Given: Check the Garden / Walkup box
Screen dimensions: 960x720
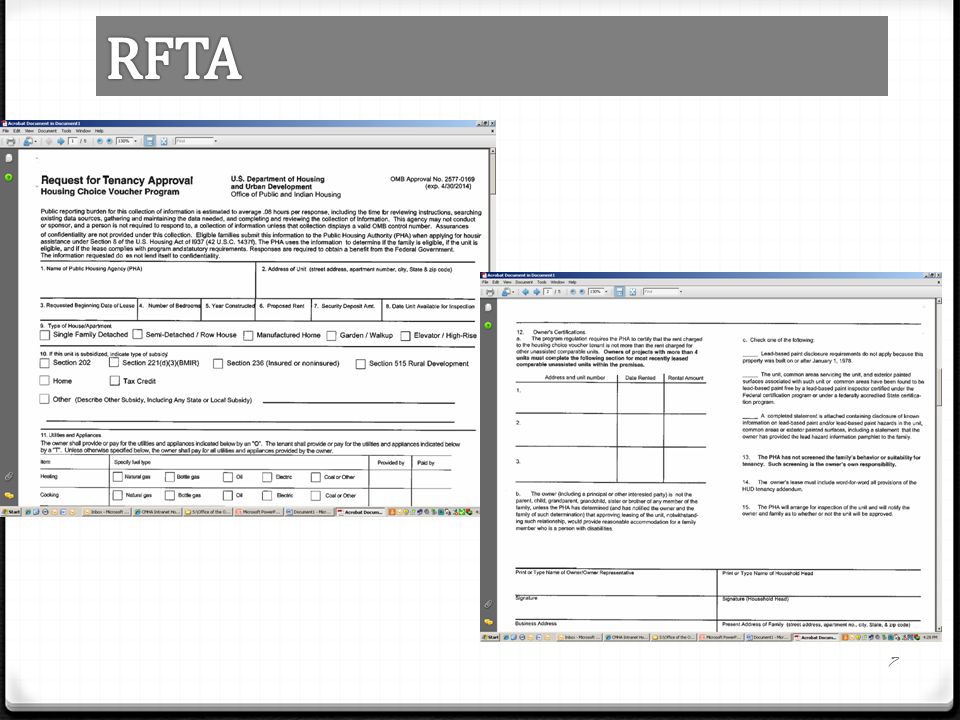Looking at the screenshot, I should click(x=331, y=336).
